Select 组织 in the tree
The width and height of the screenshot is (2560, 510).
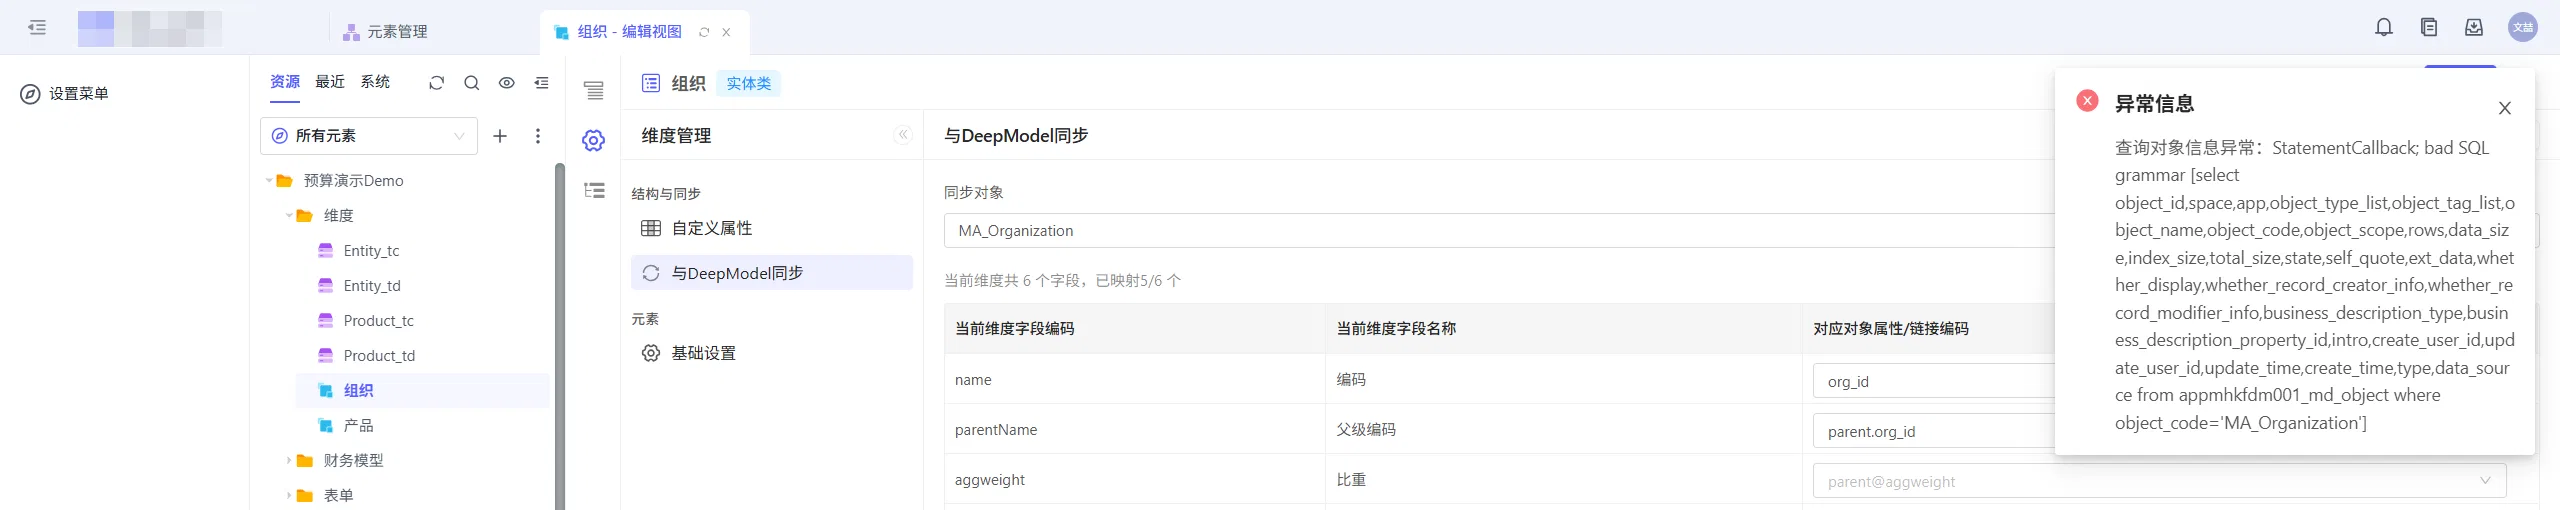coord(422,391)
